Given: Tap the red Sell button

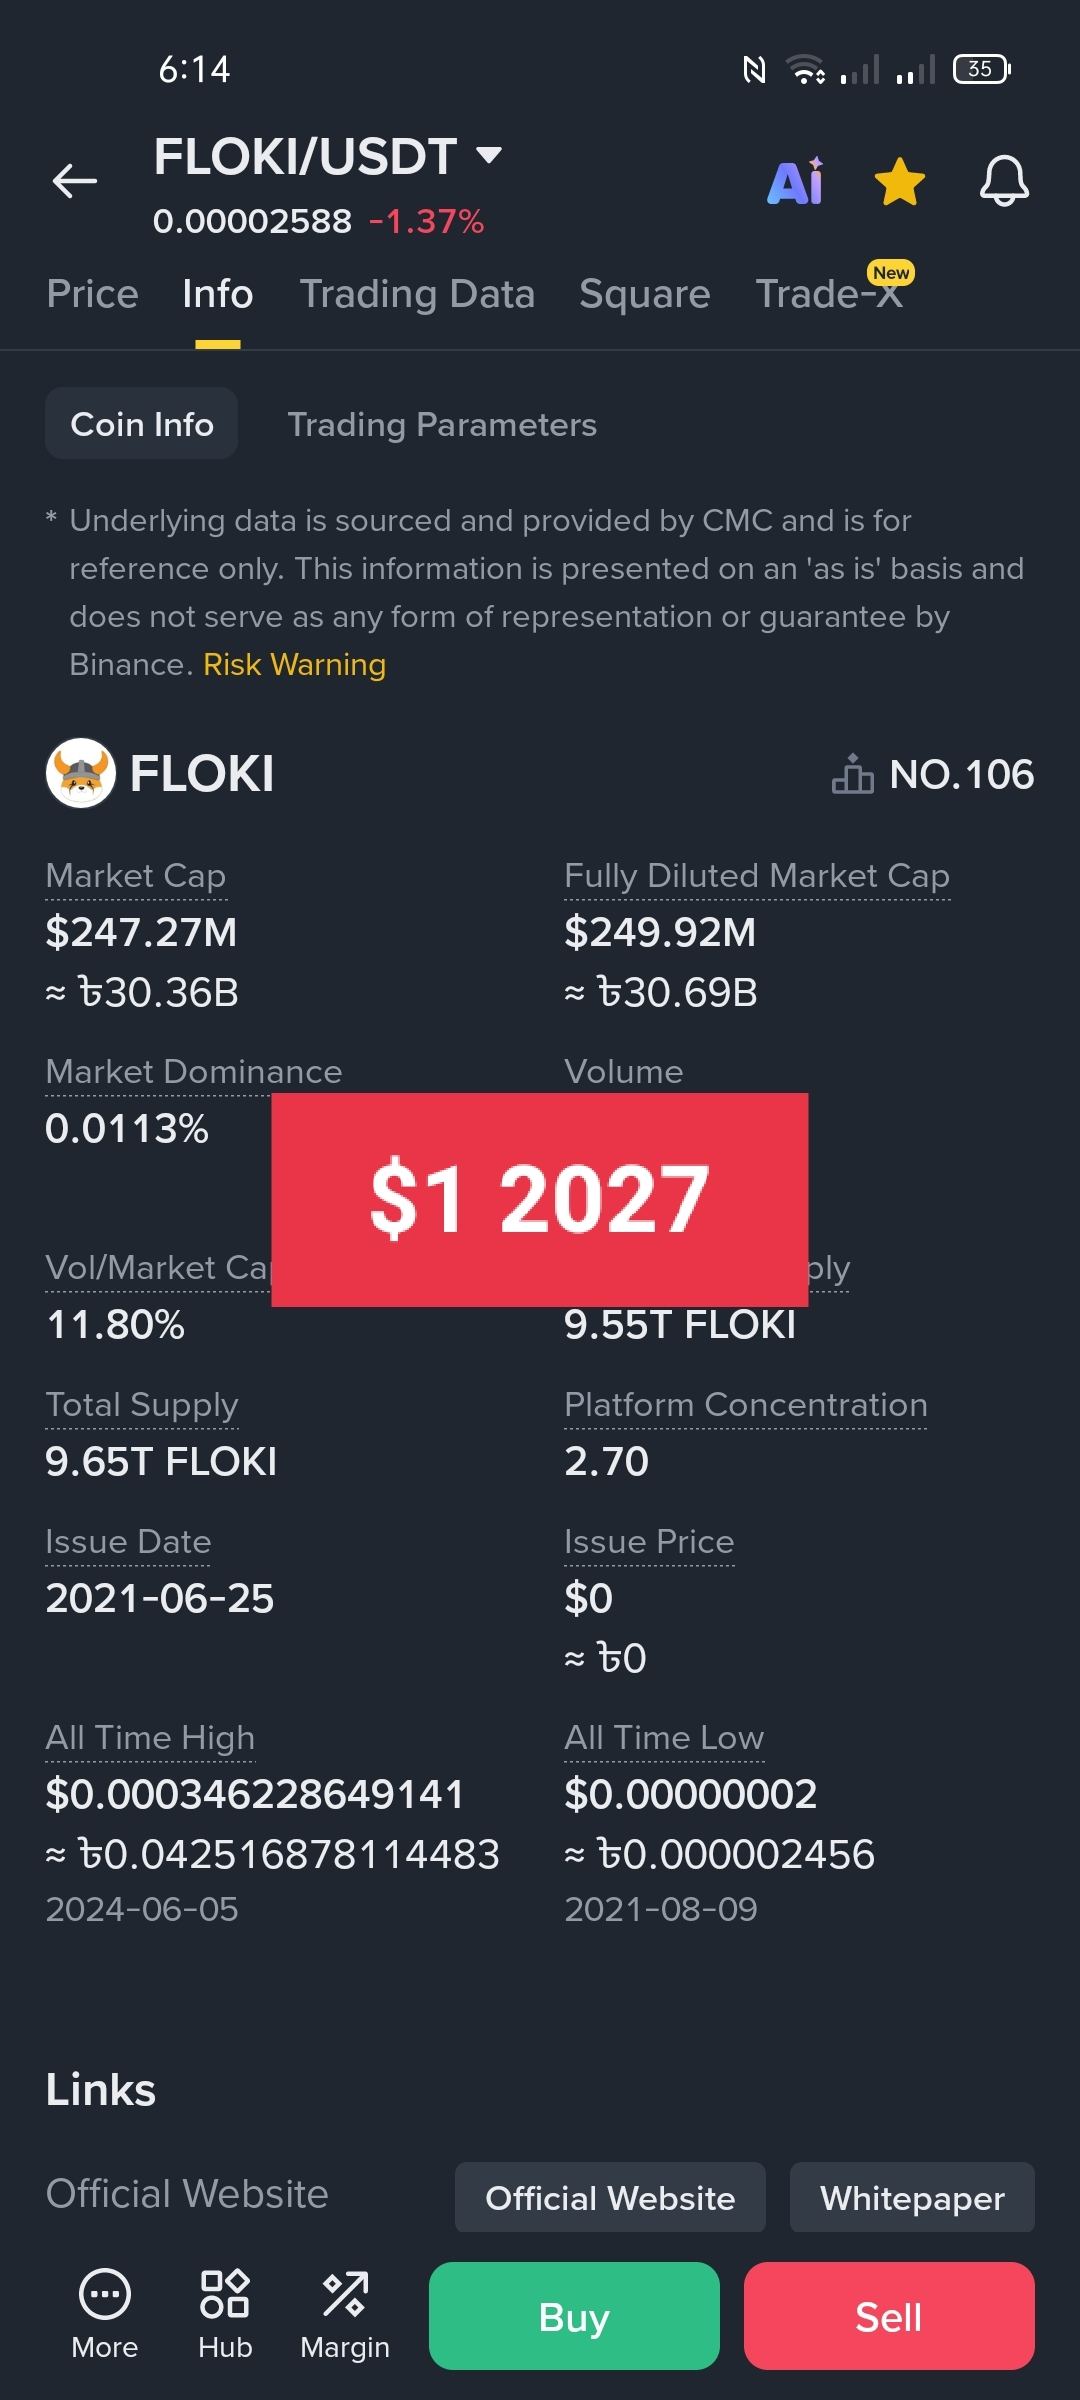Looking at the screenshot, I should click(x=889, y=2316).
